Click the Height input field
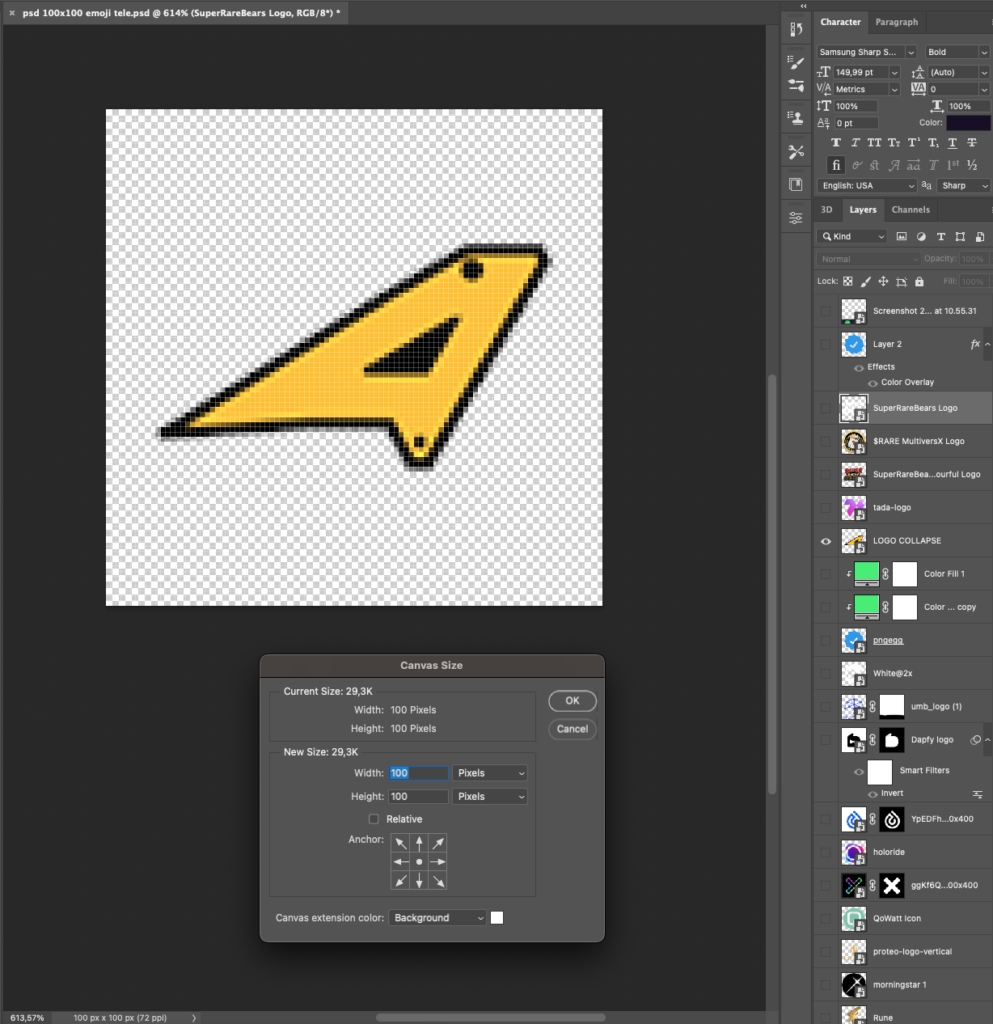This screenshot has width=993, height=1024. [418, 797]
